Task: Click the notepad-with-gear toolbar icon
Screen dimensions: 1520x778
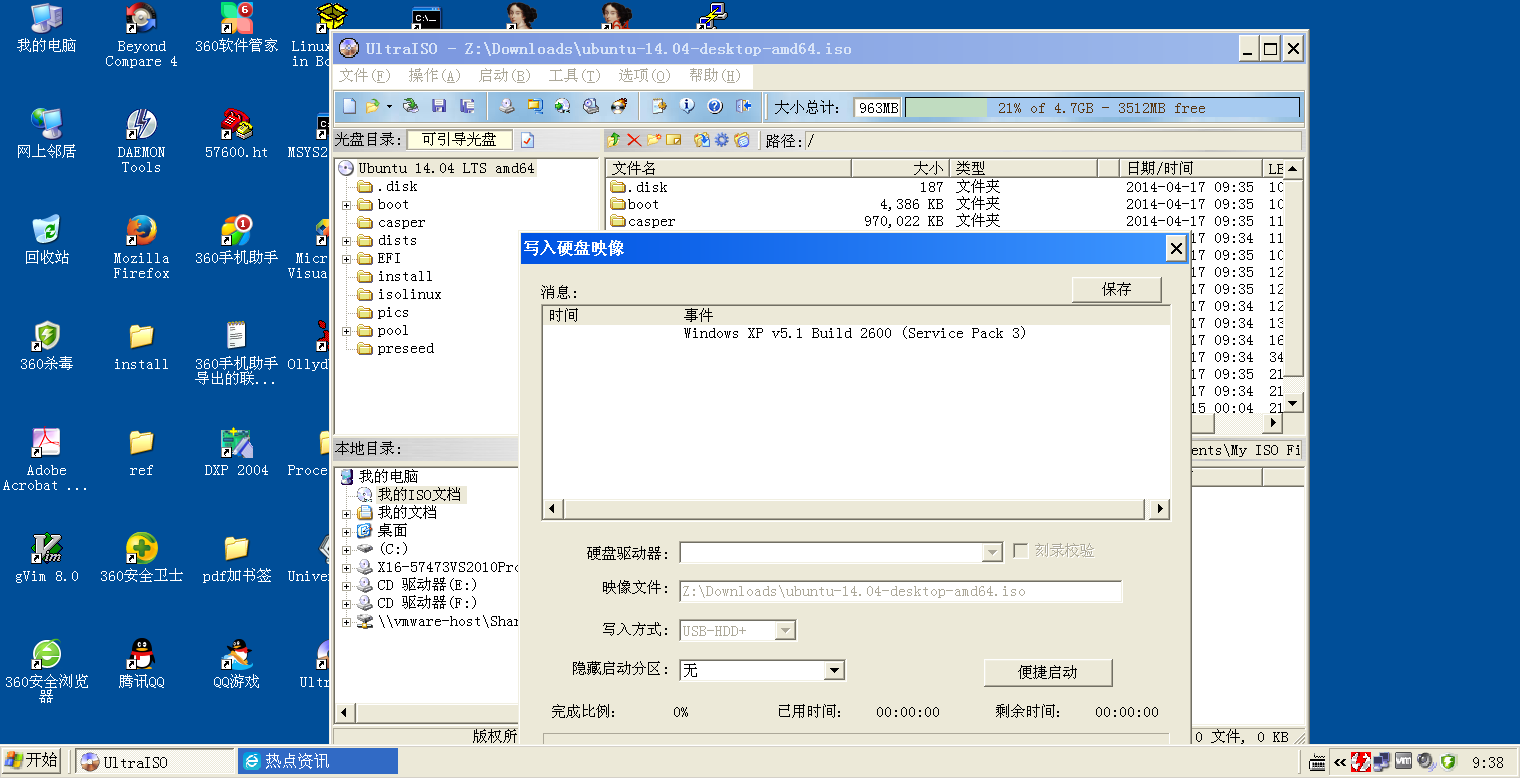Action: click(x=659, y=106)
